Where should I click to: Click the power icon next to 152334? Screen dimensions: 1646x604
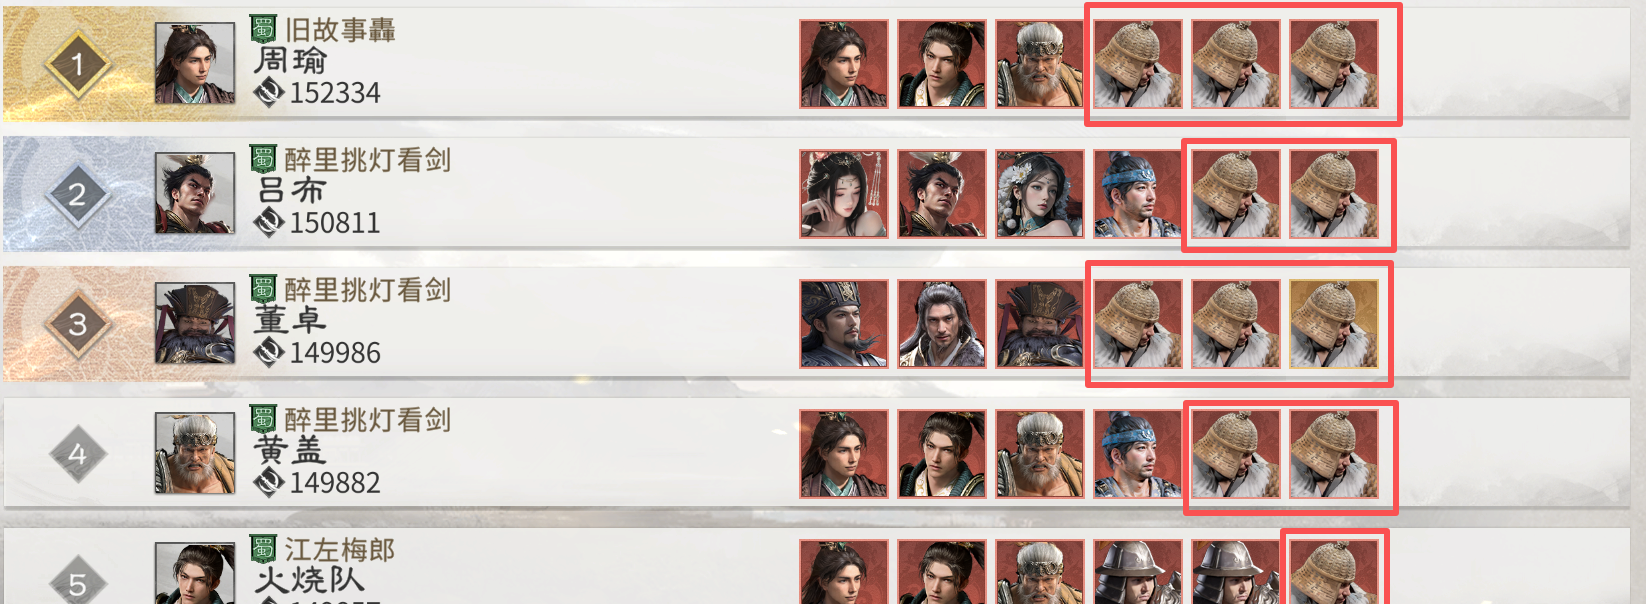tap(268, 93)
